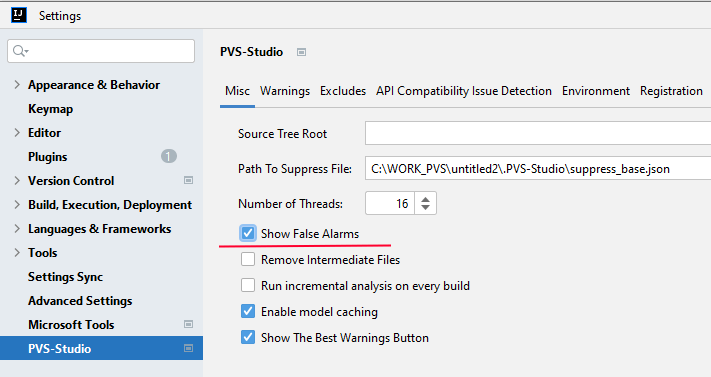This screenshot has width=711, height=377.
Task: Open the Keymap settings page
Action: 50,109
